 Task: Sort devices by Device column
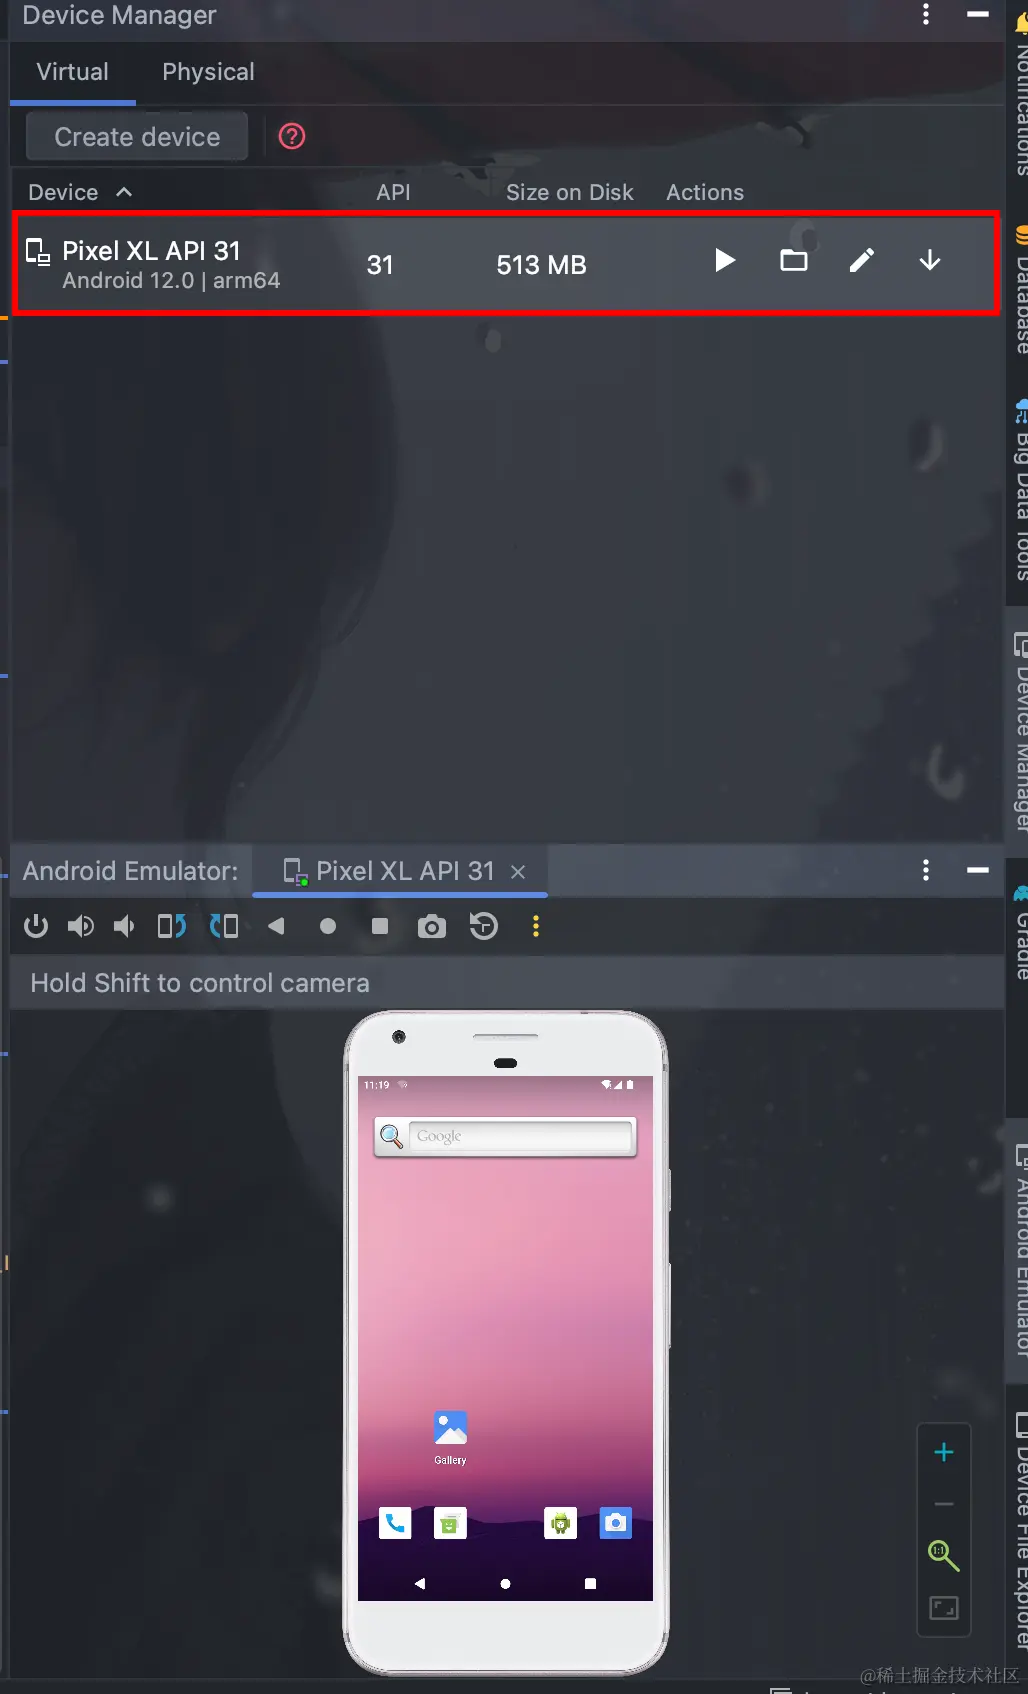pyautogui.click(x=80, y=192)
